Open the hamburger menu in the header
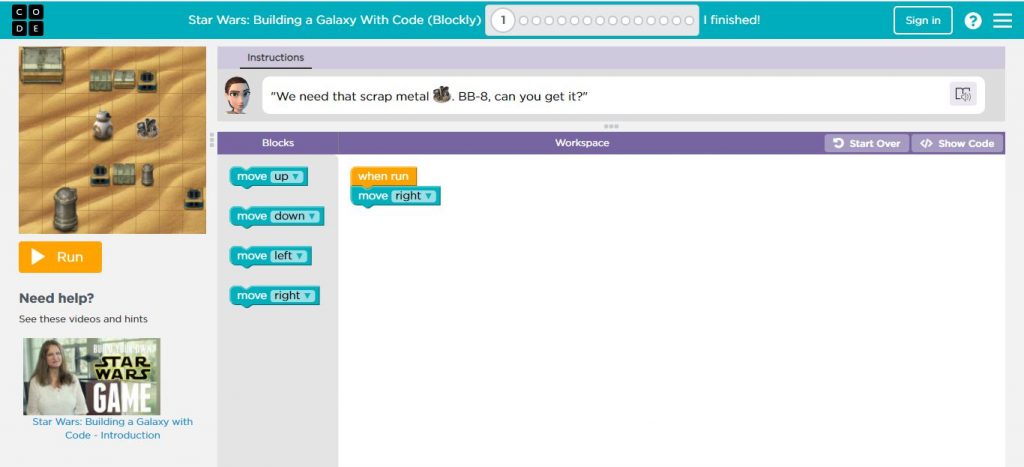This screenshot has height=467, width=1024. (1002, 21)
